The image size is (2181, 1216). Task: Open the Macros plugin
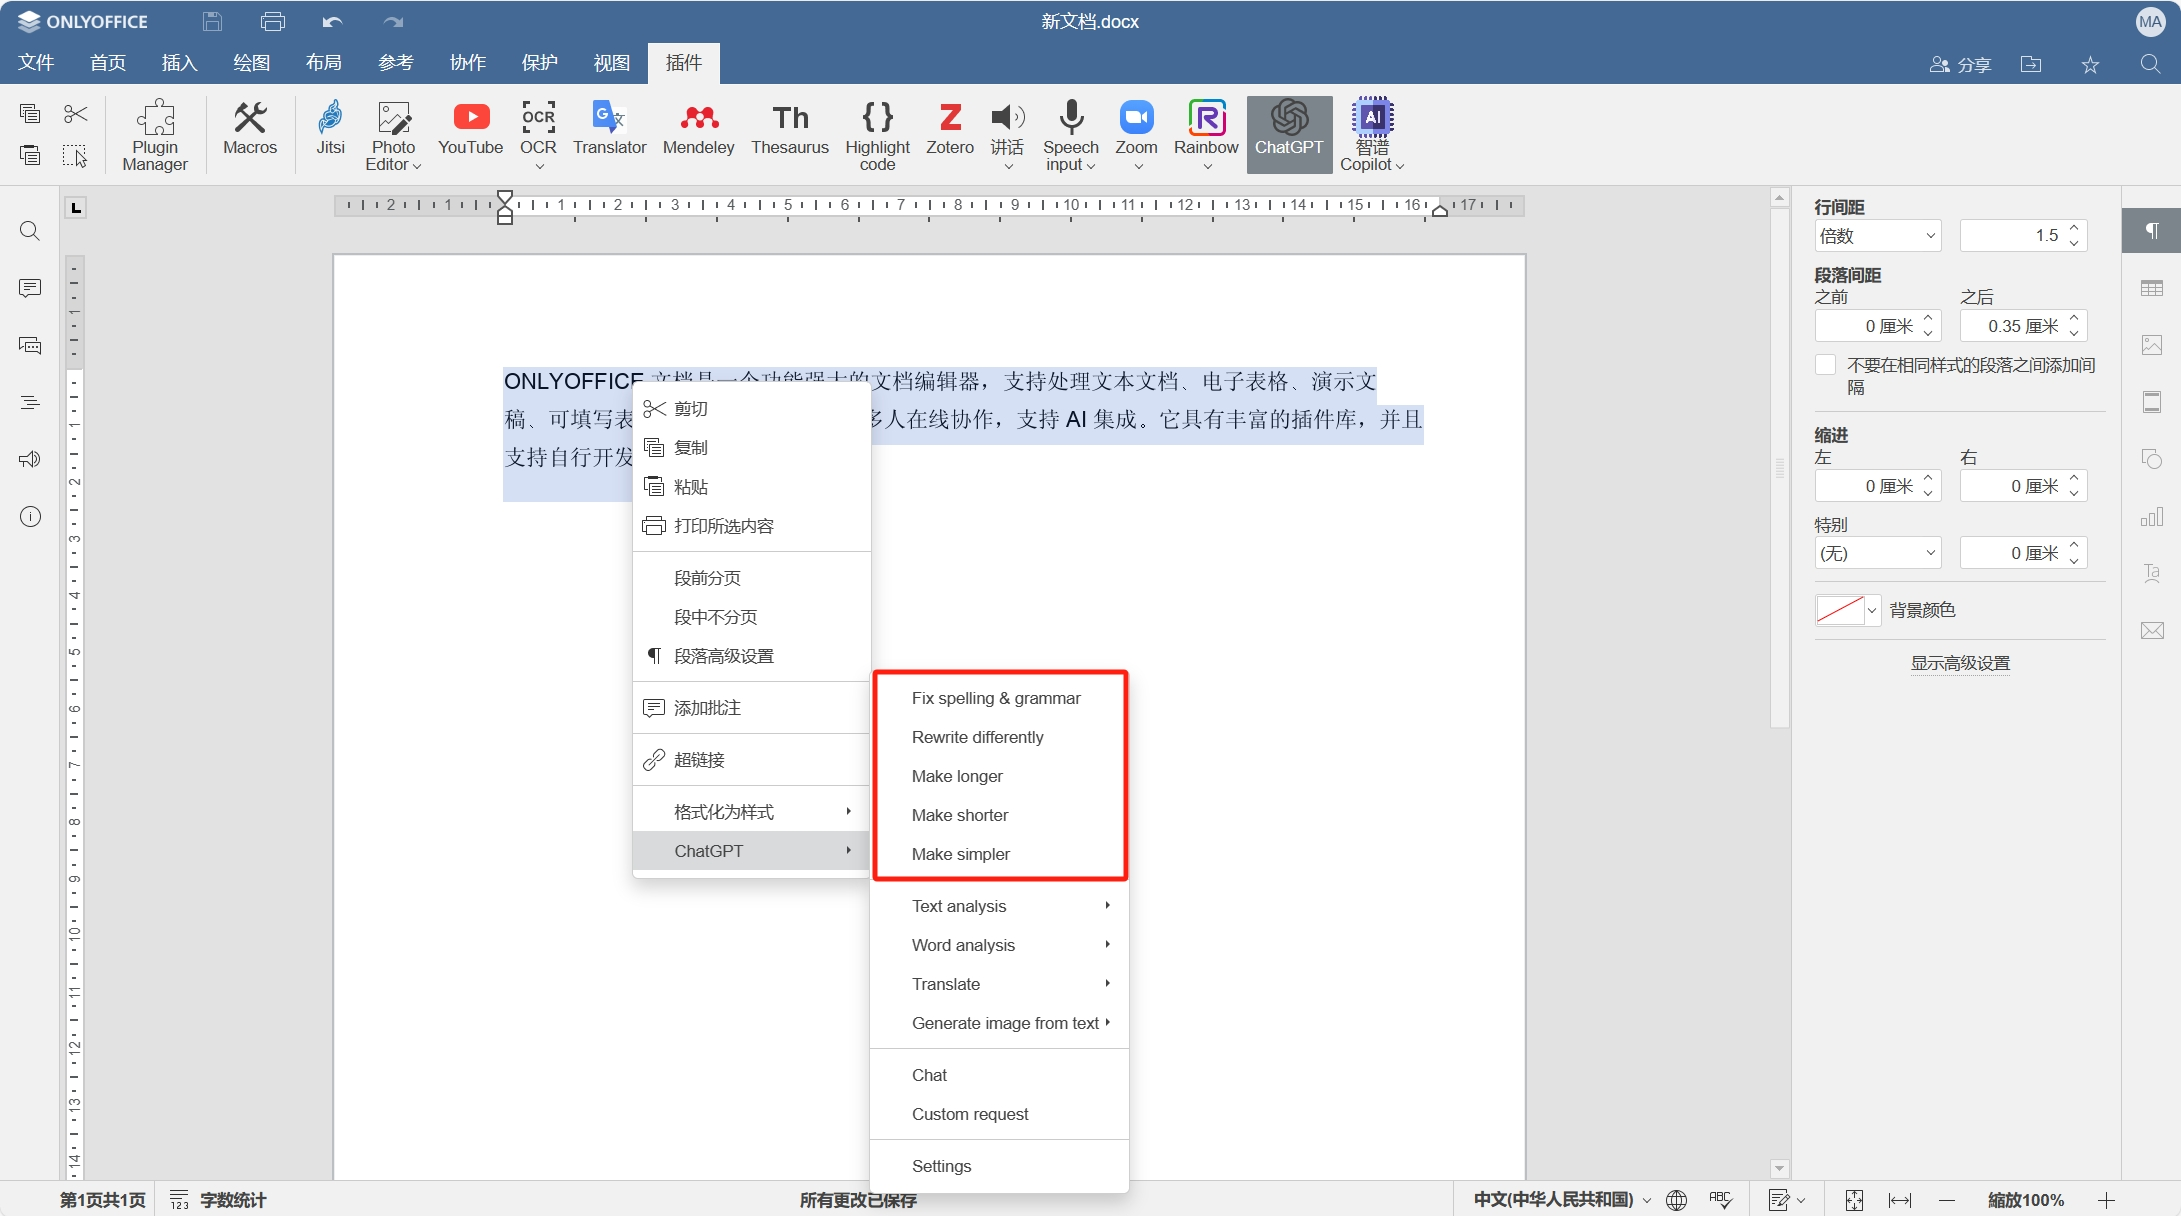(250, 128)
